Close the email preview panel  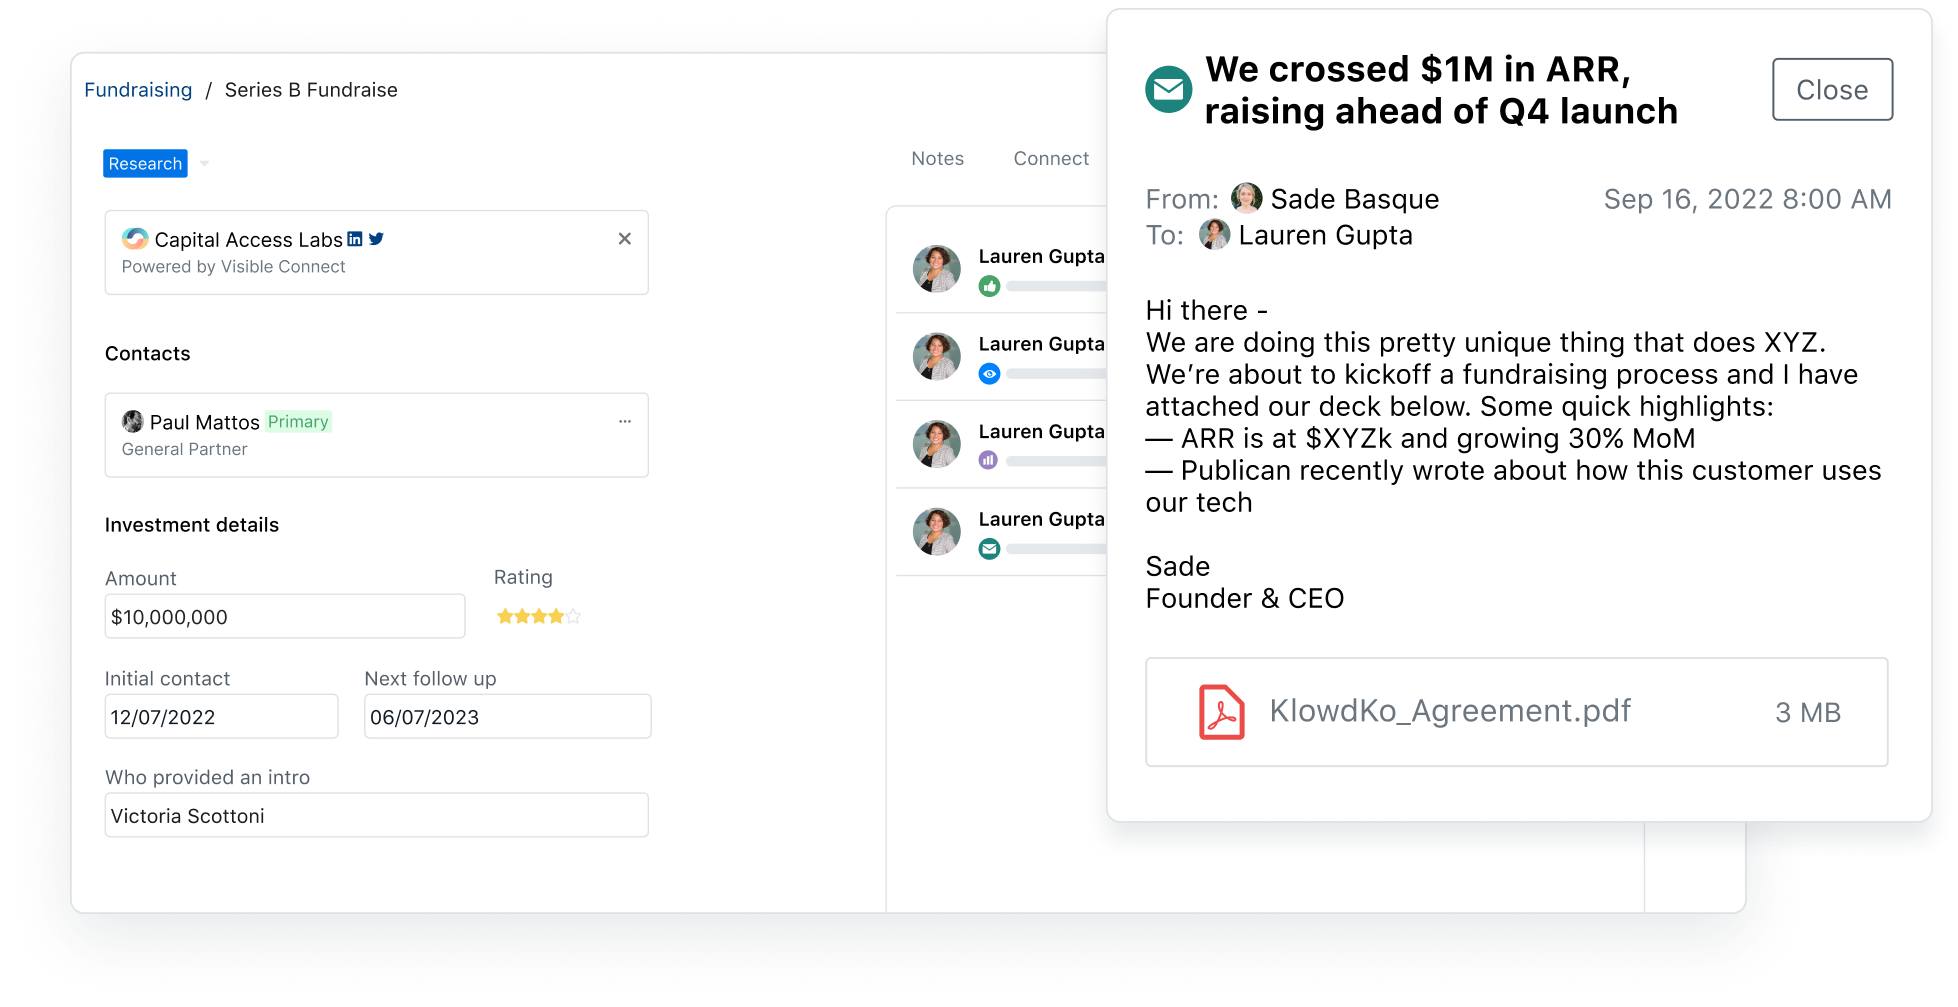point(1832,90)
